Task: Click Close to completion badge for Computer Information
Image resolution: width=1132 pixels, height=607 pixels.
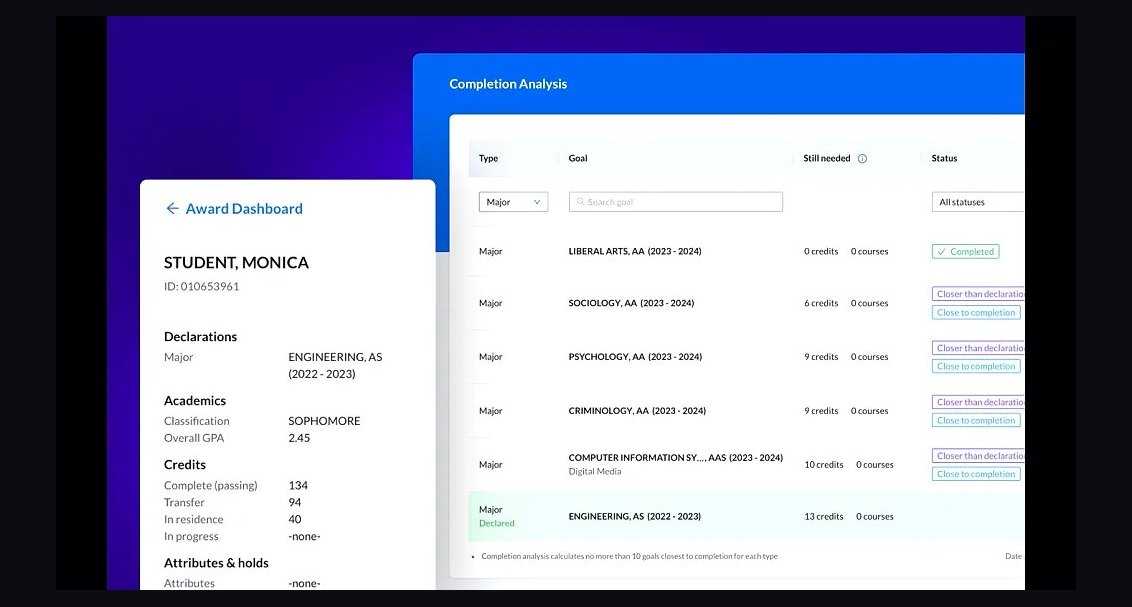Action: coord(976,474)
